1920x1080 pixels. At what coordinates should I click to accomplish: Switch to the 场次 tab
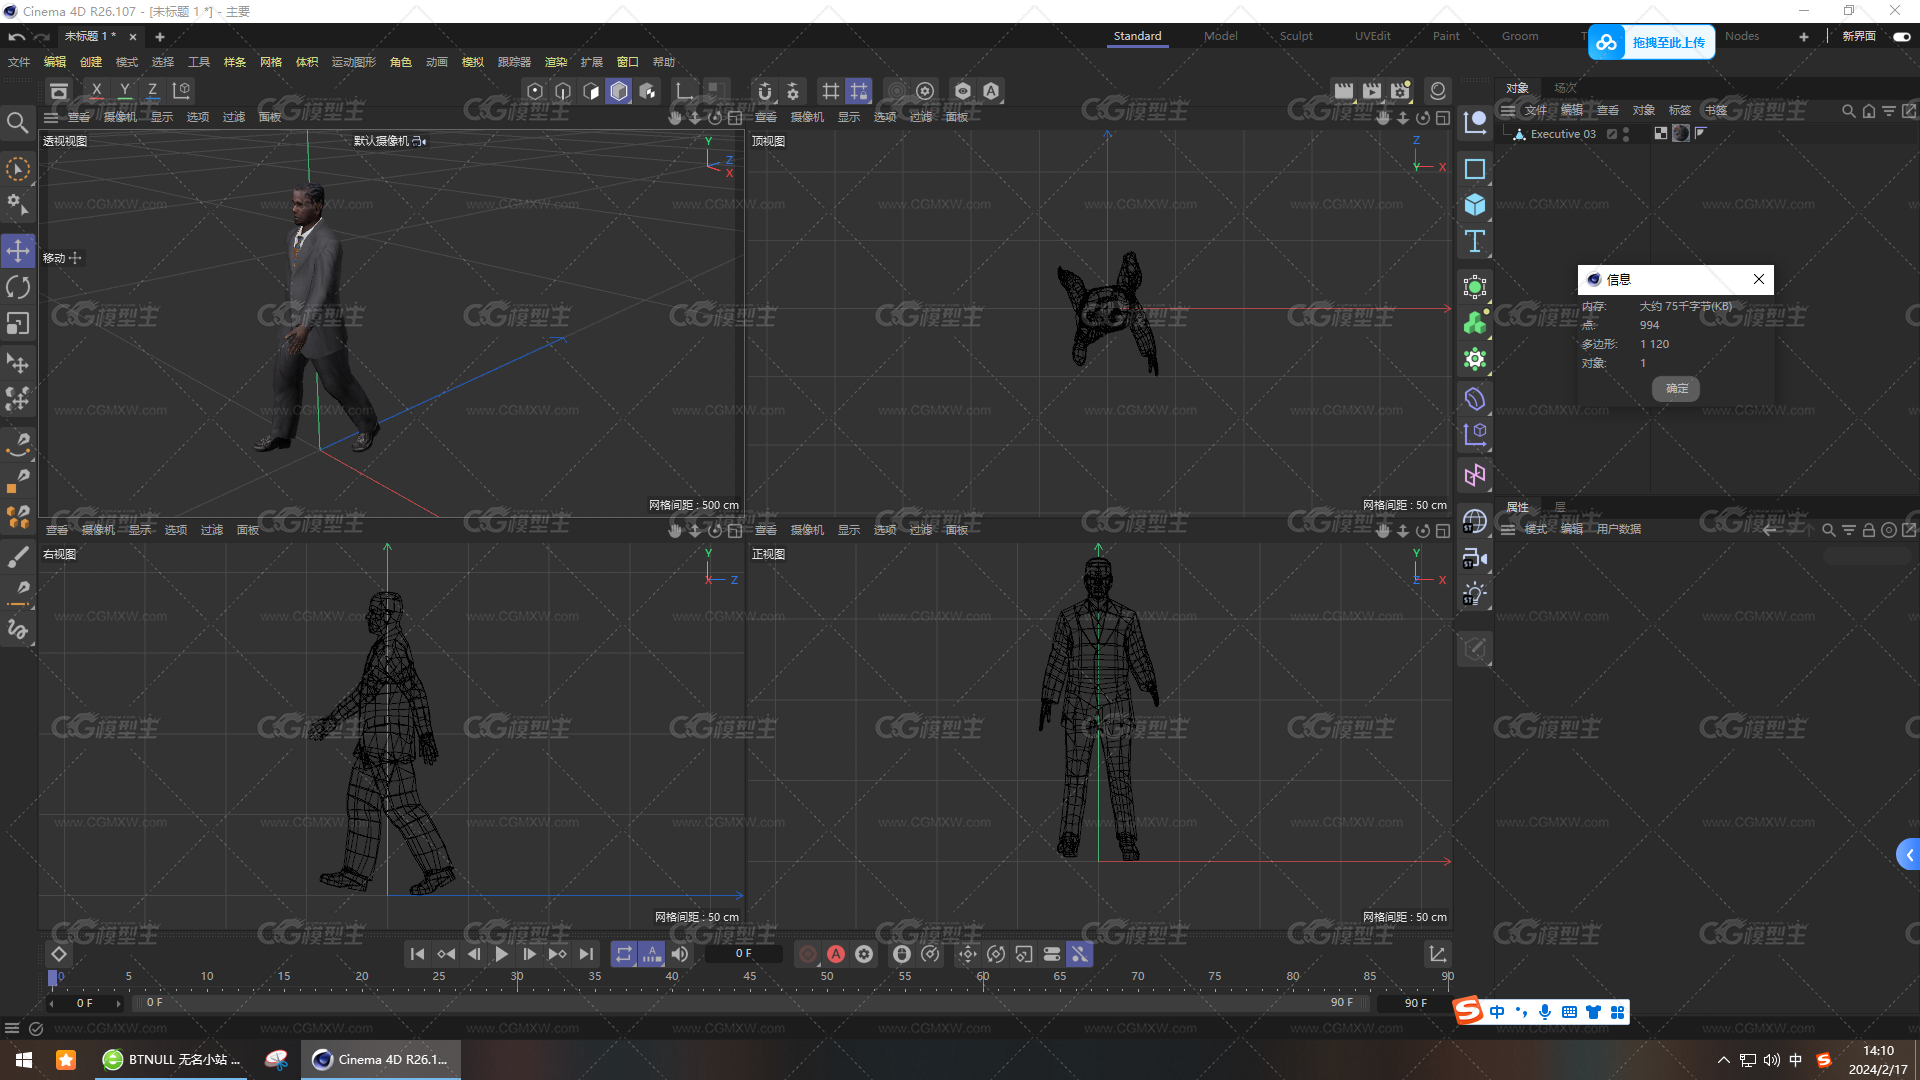(1565, 88)
